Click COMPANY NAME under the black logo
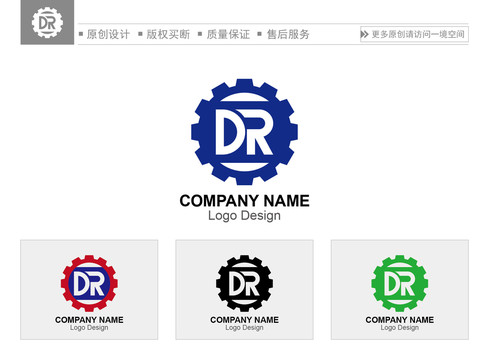This screenshot has width=489, height=360. [244, 320]
